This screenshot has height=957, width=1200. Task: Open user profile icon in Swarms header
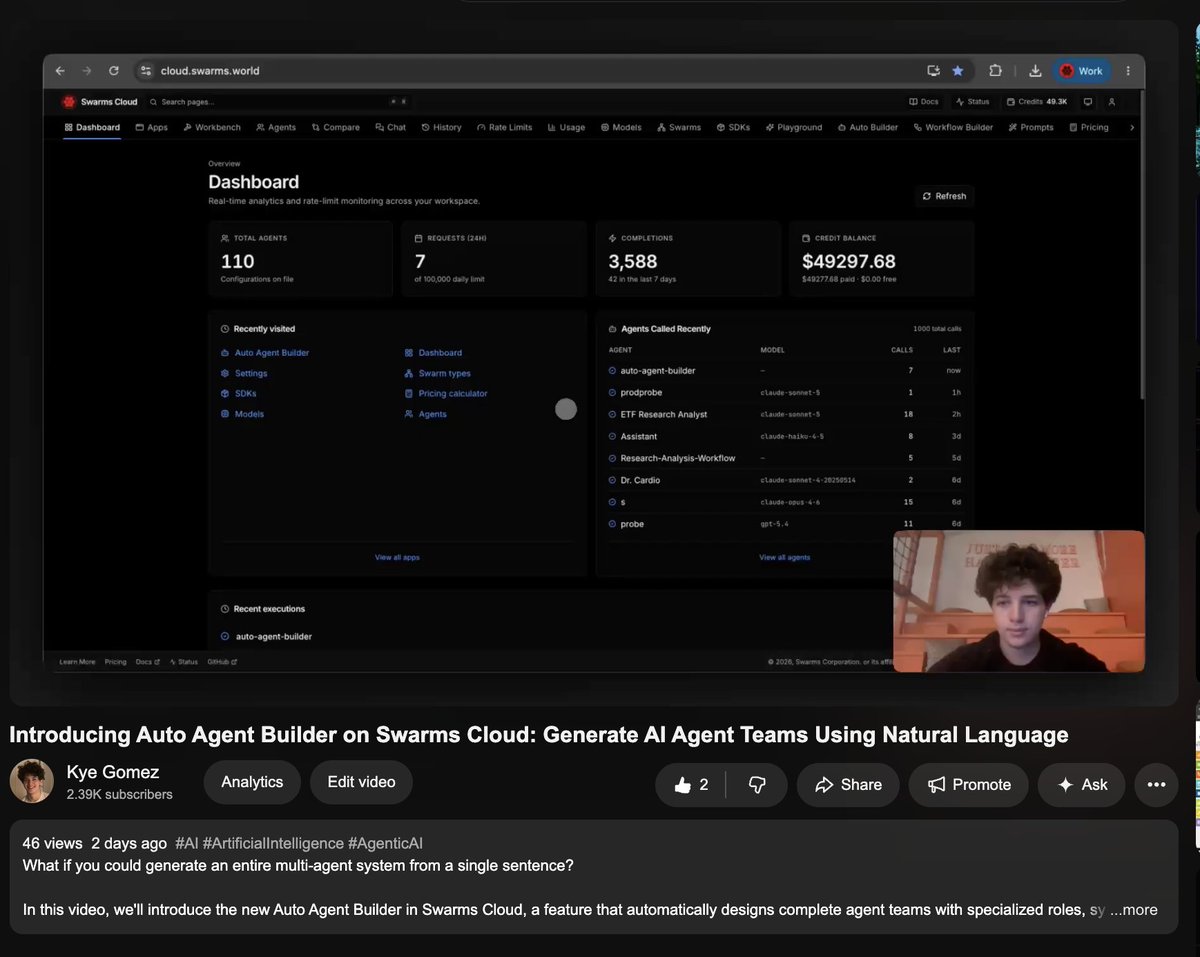pos(1111,101)
